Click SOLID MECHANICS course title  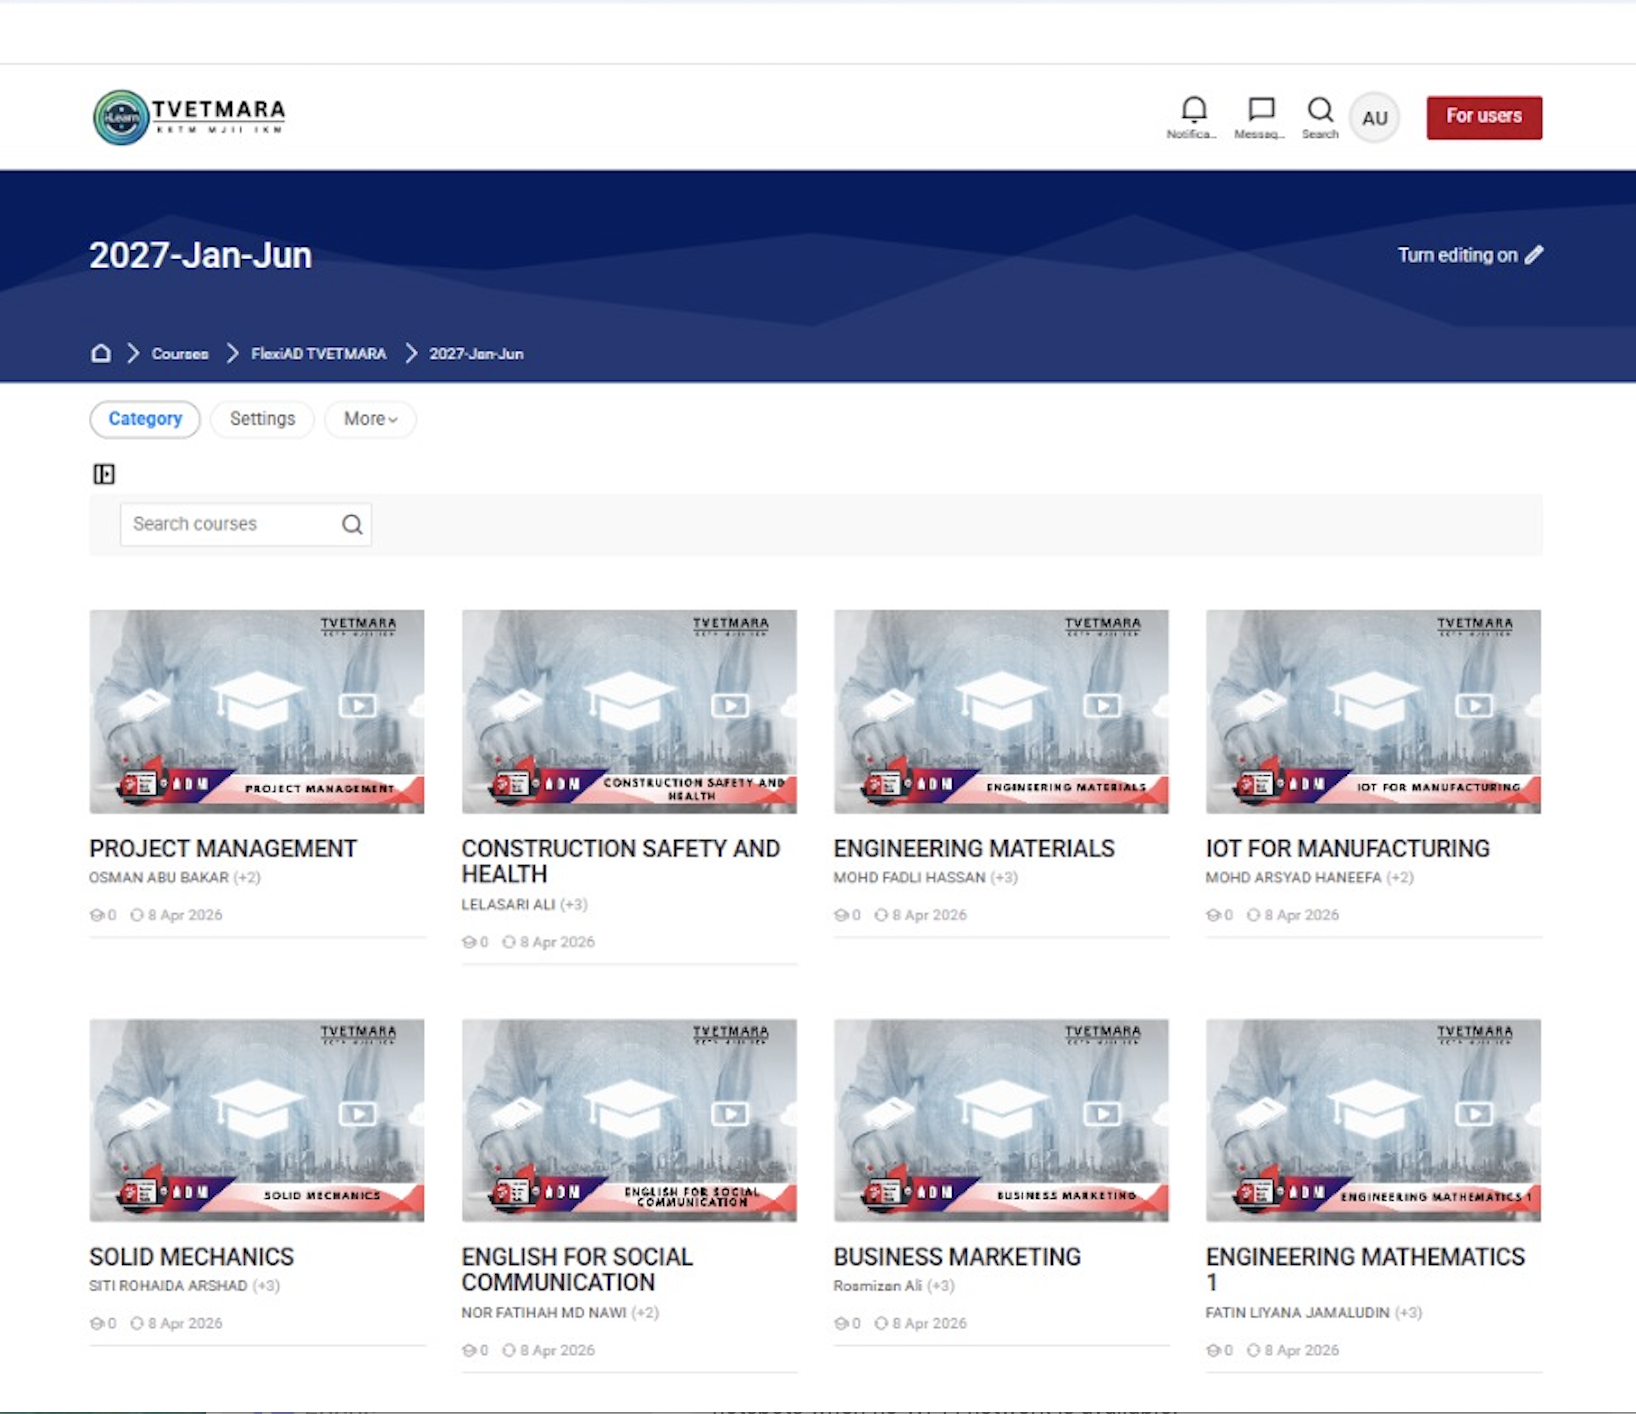click(191, 1256)
